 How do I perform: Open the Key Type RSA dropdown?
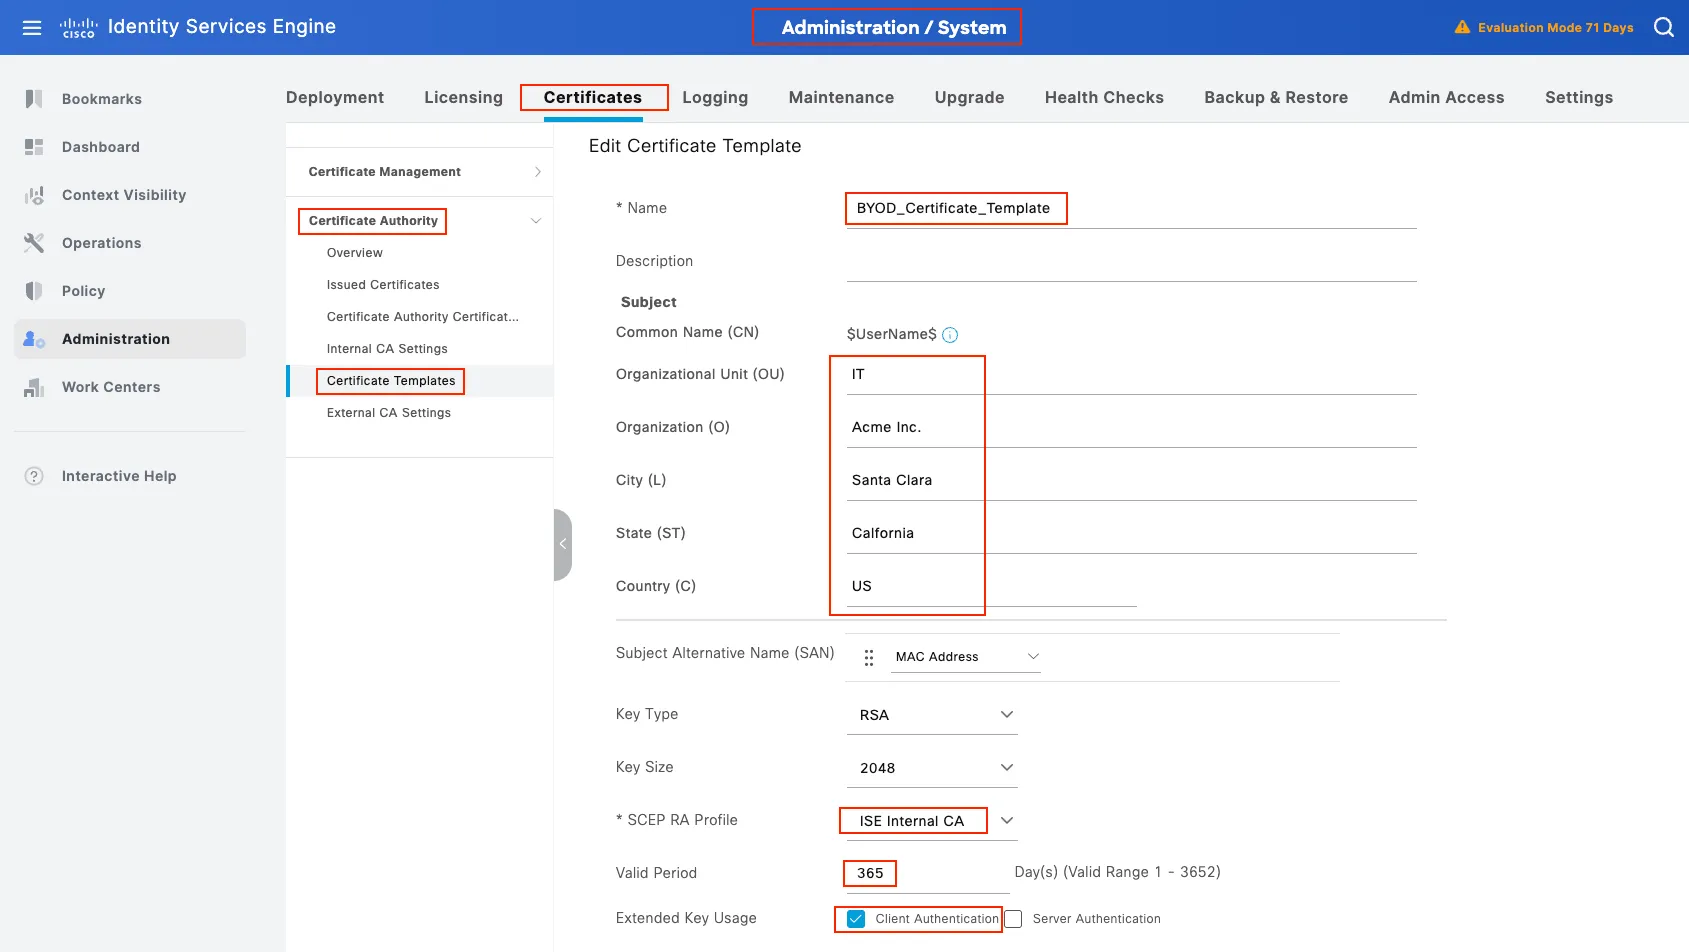932,715
